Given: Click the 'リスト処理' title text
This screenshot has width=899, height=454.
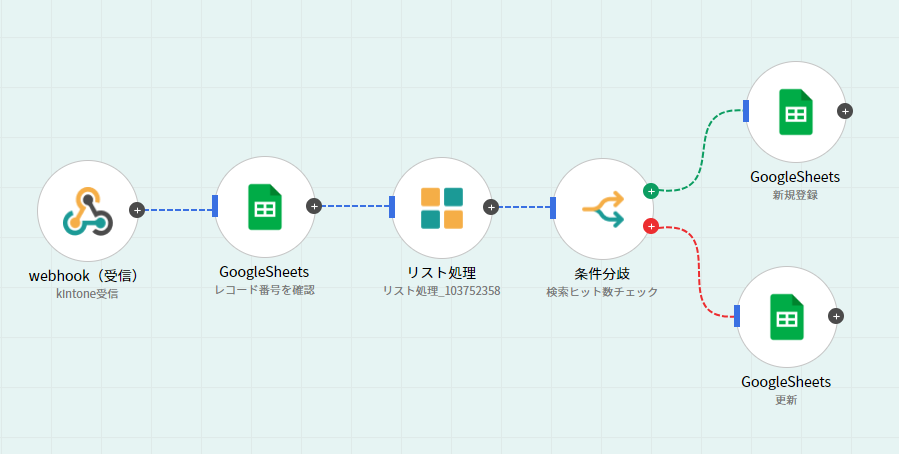Looking at the screenshot, I should tap(441, 272).
